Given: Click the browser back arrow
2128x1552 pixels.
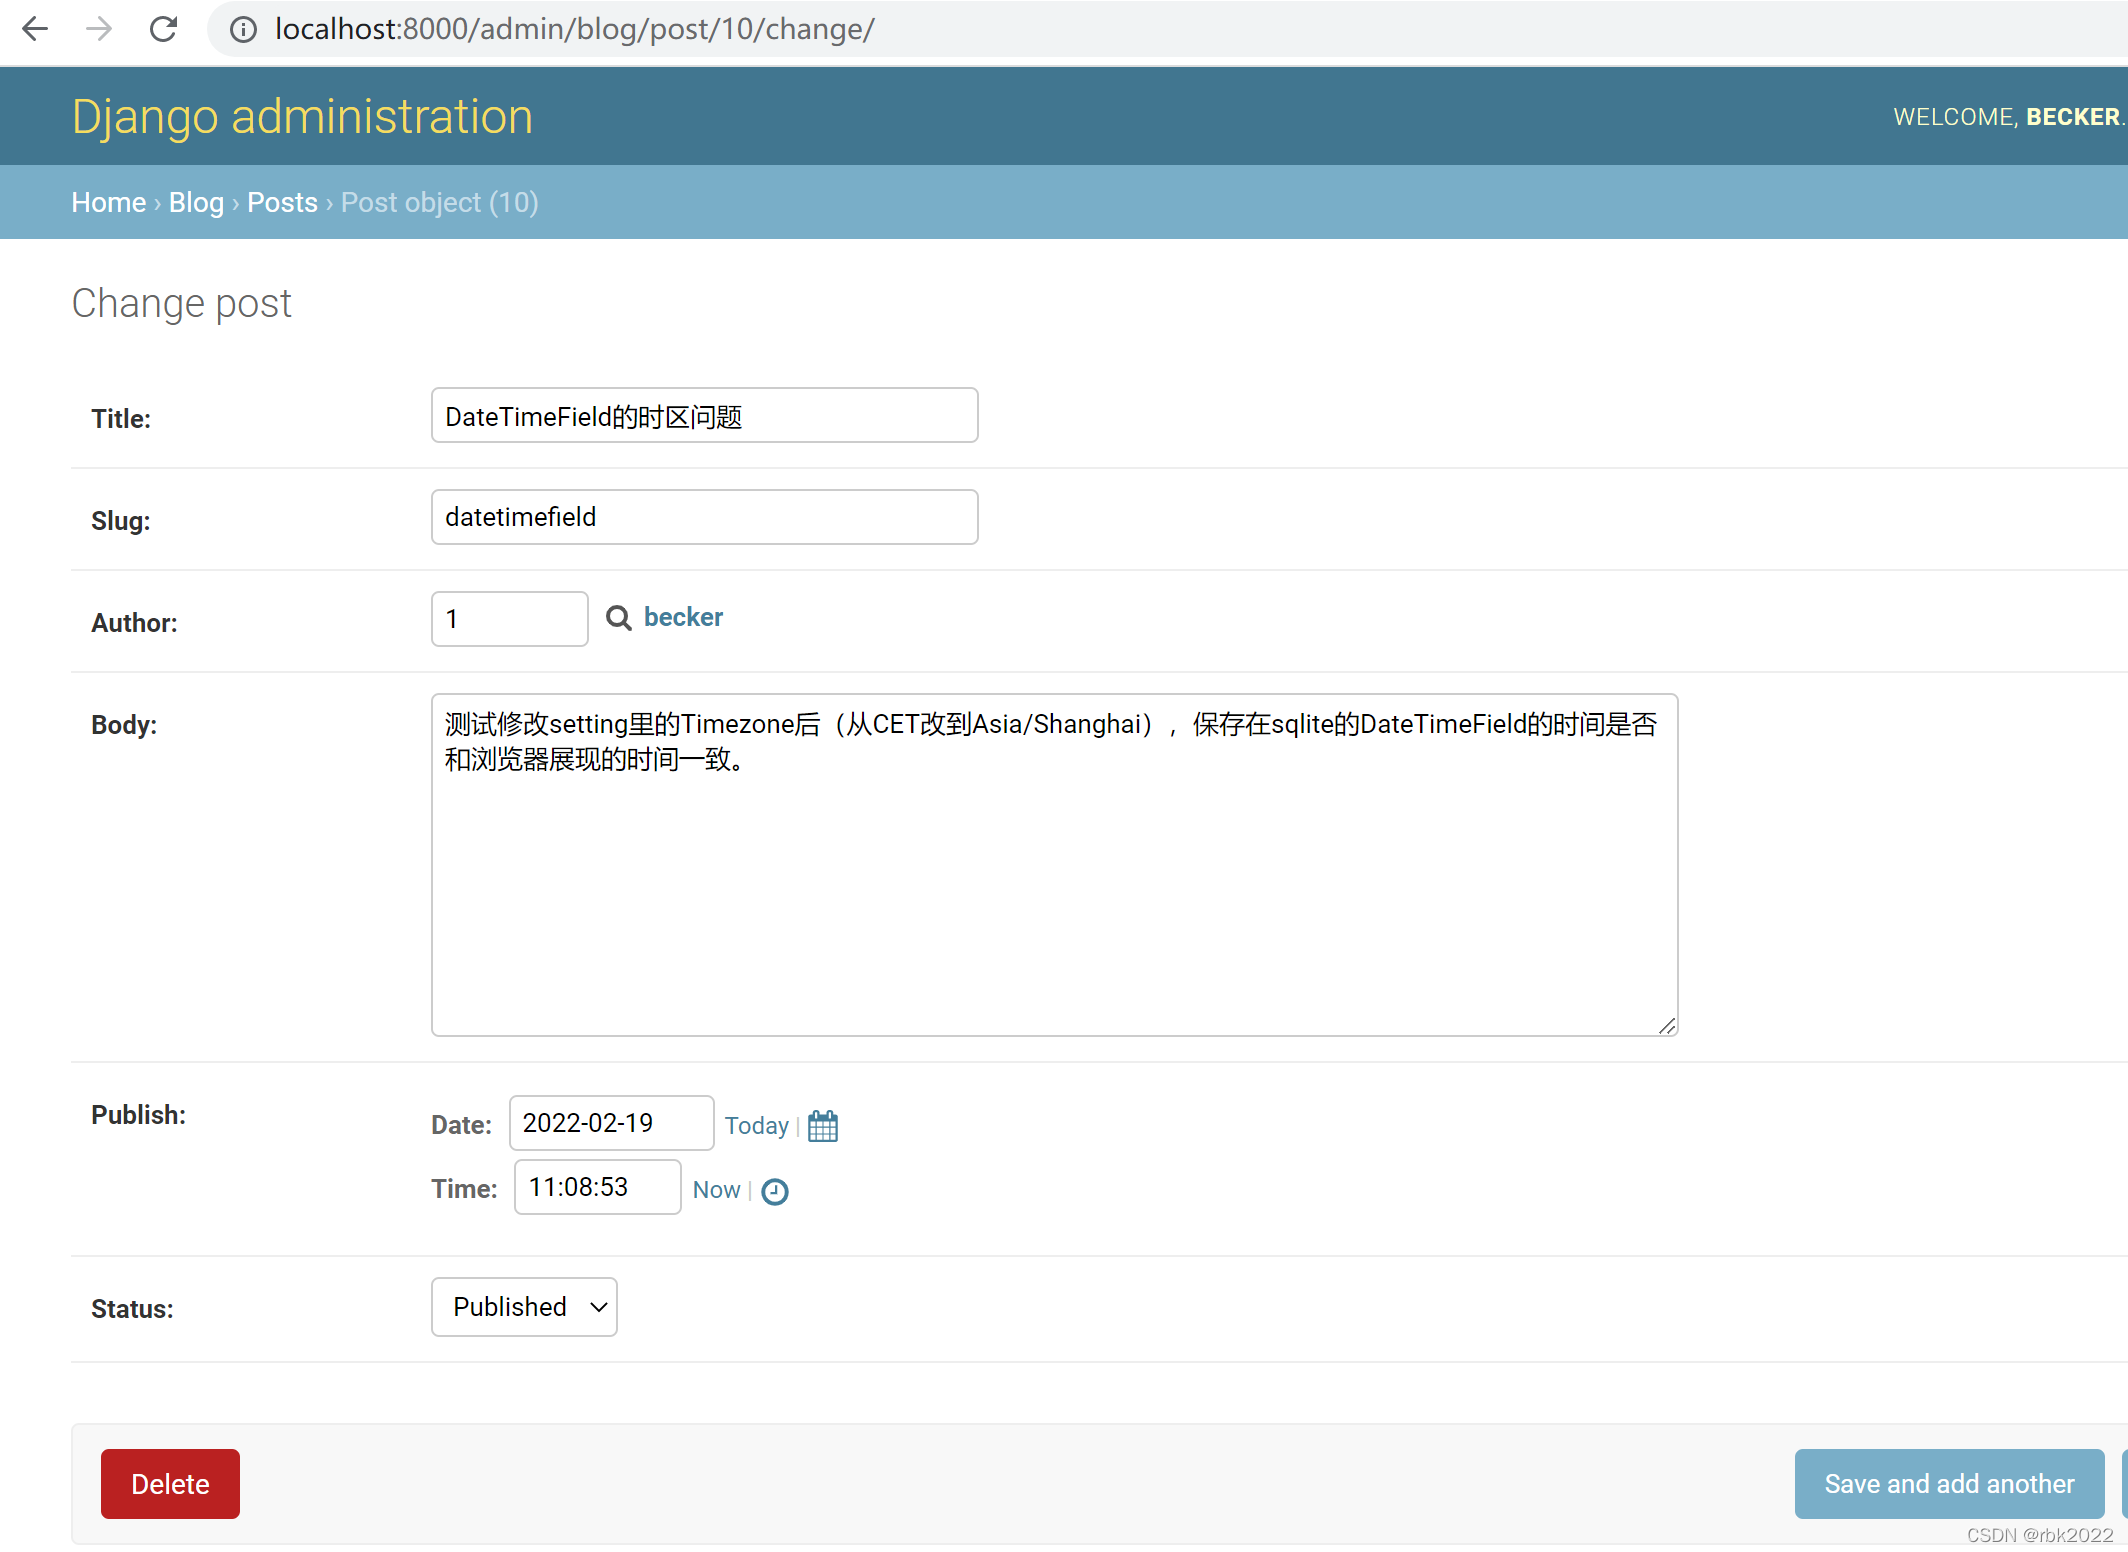Looking at the screenshot, I should click(35, 29).
